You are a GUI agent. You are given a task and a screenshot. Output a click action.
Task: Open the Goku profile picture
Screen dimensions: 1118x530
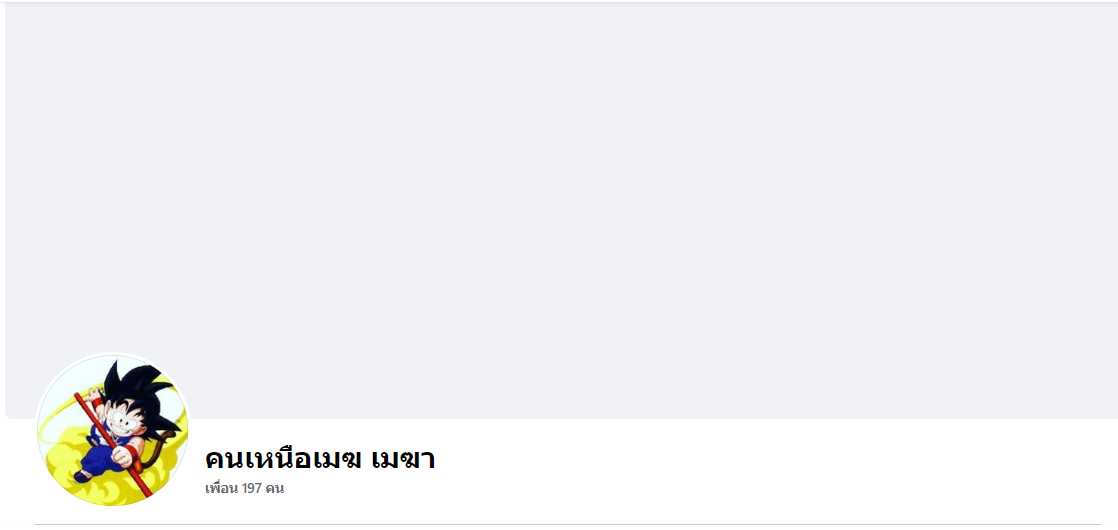pos(113,430)
